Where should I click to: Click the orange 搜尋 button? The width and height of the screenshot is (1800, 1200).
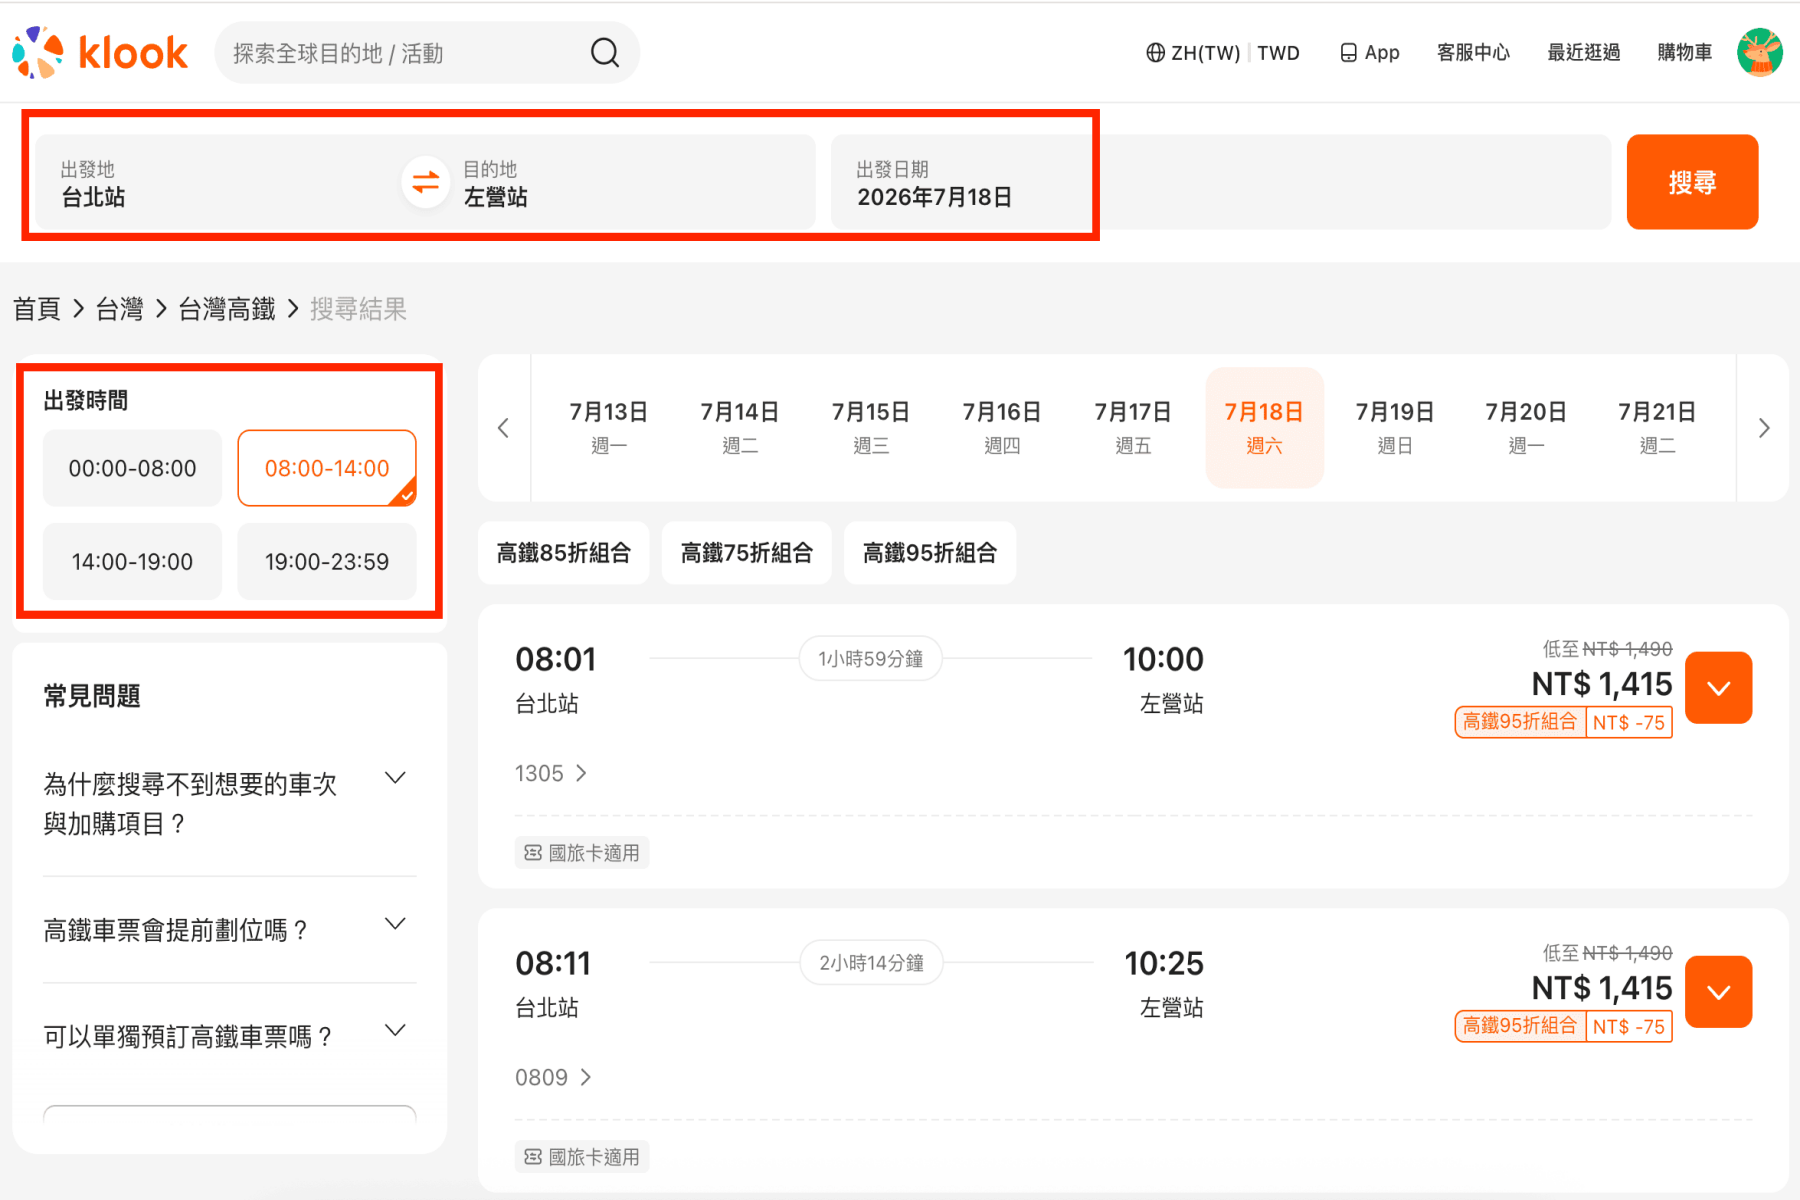click(1692, 182)
